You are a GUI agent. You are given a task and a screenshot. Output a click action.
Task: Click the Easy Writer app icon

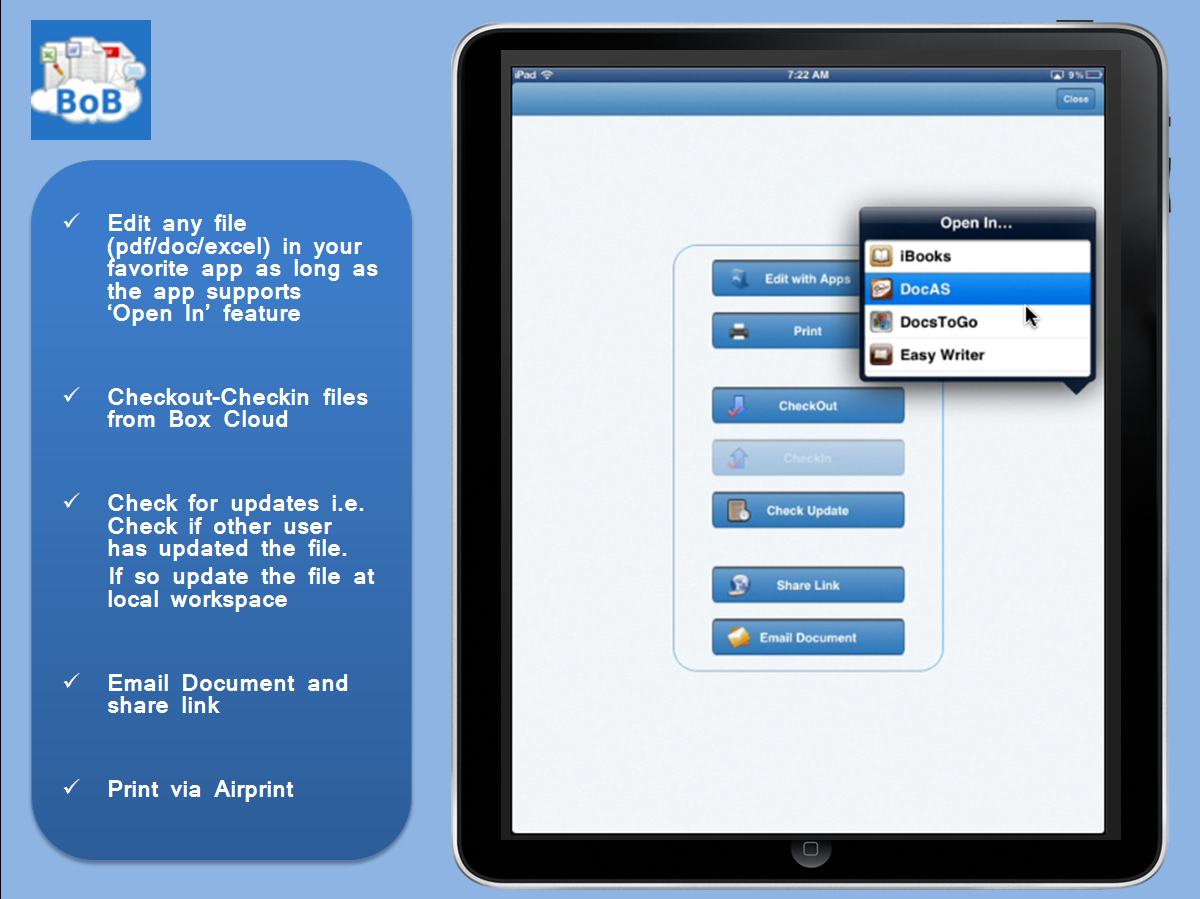881,355
